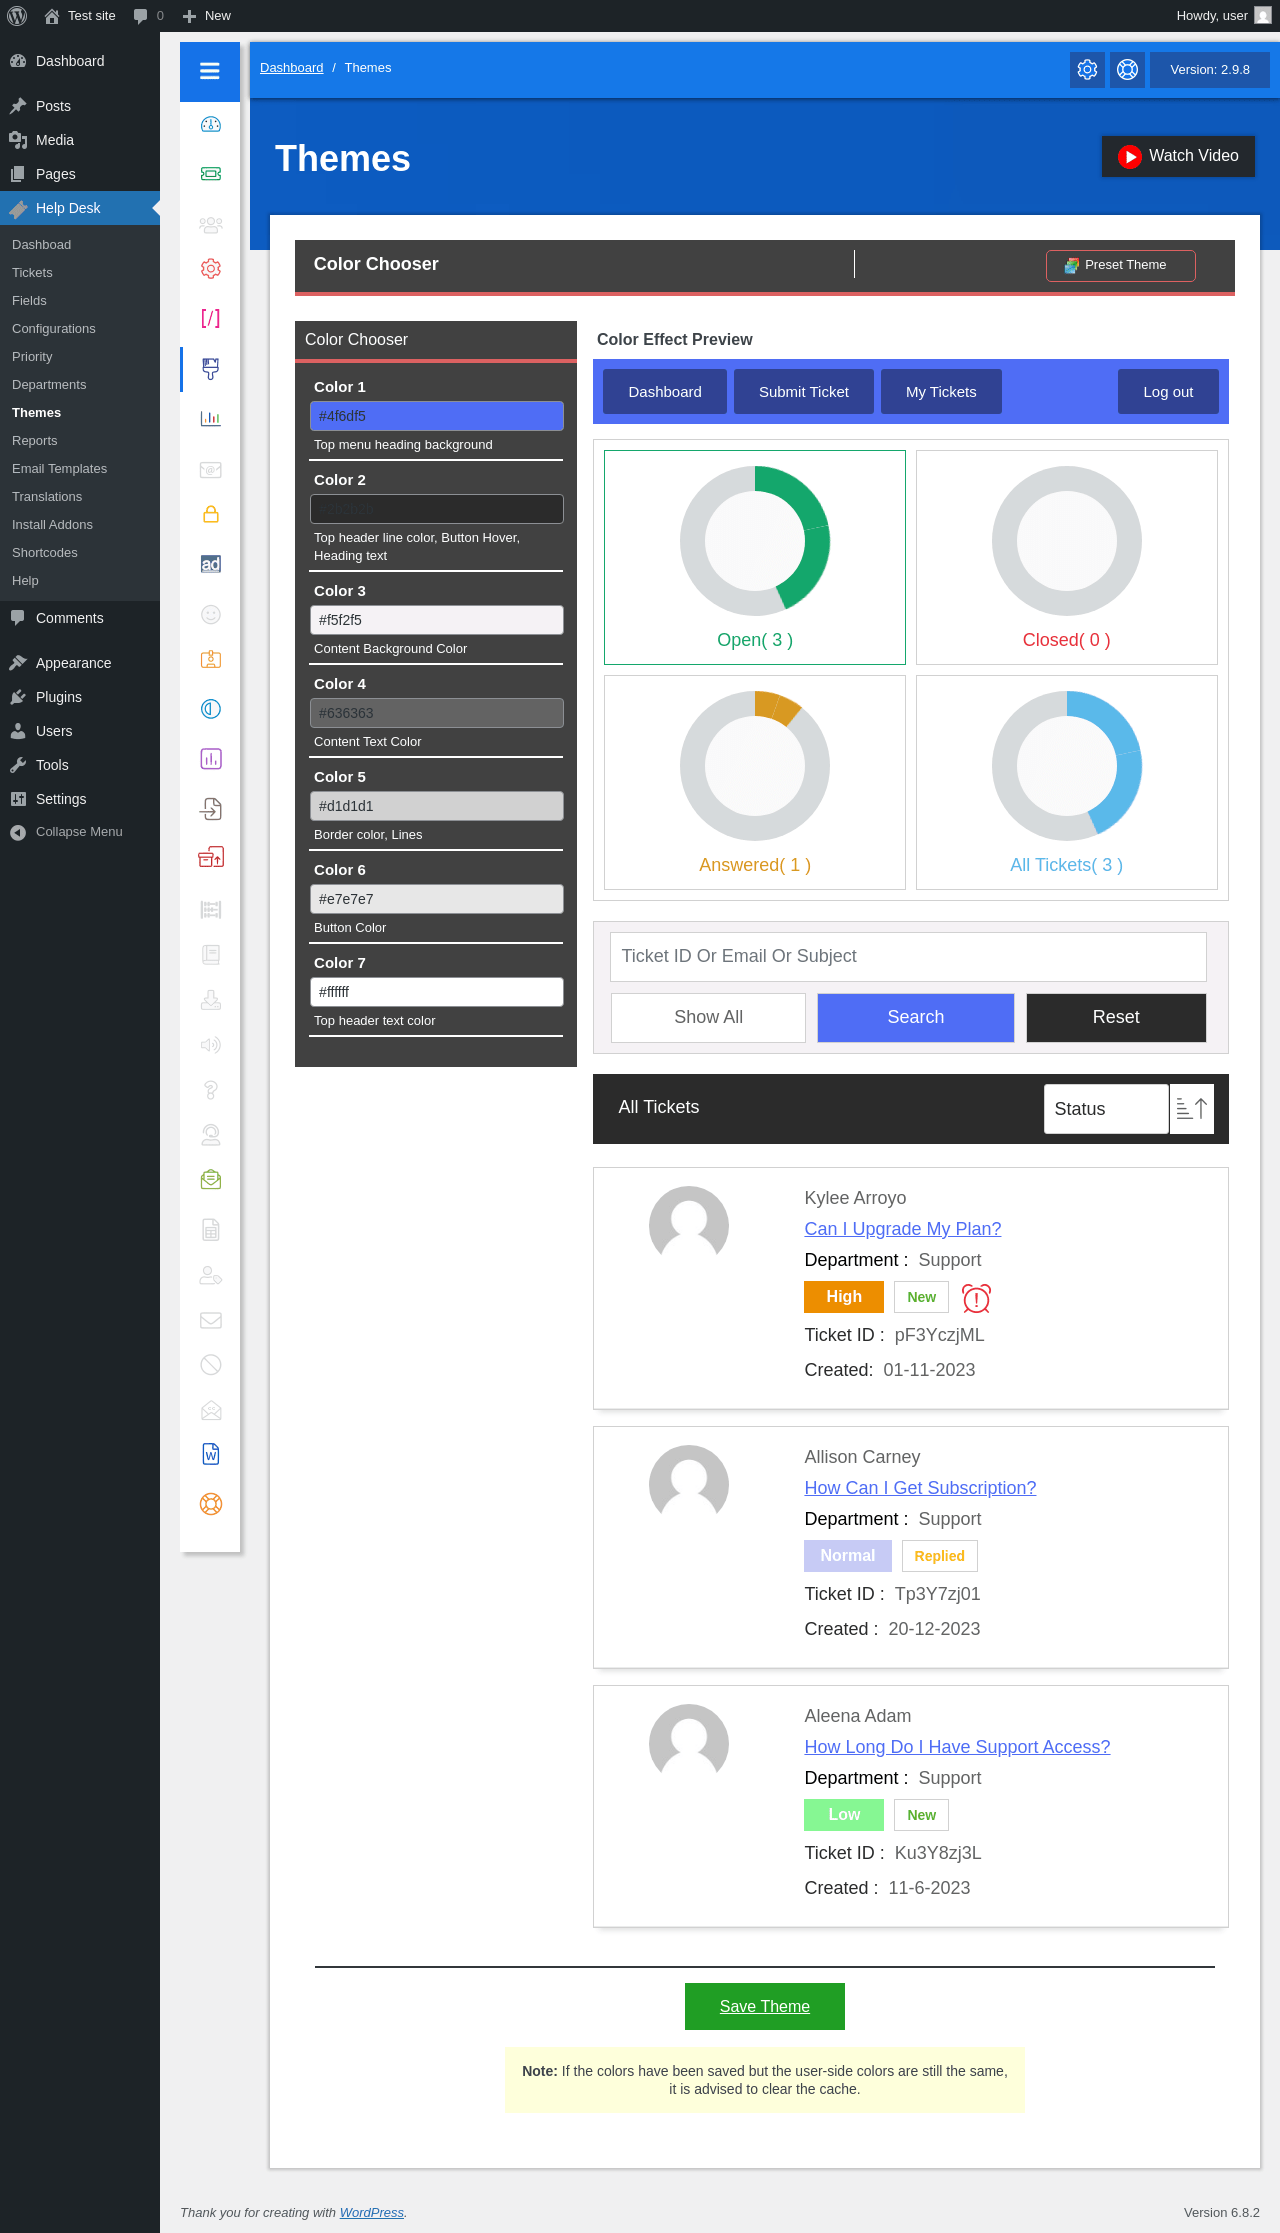Select the paintbrush themes icon
1280x2233 pixels.
point(211,368)
